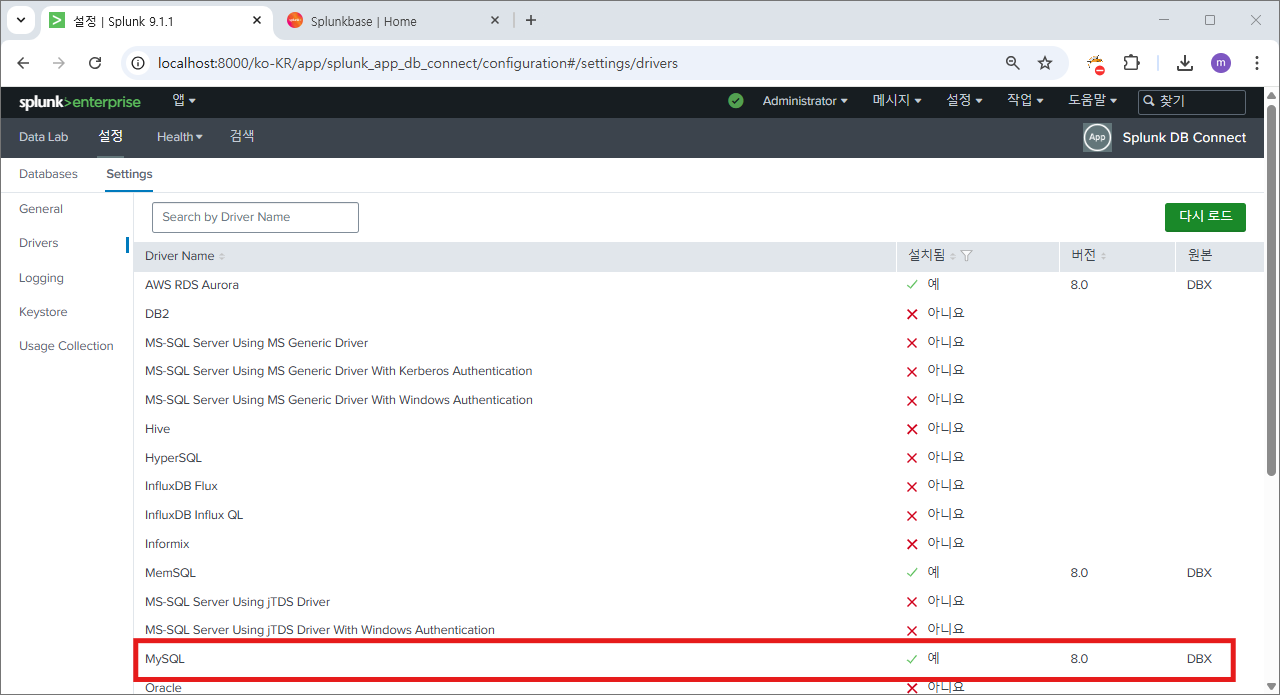
Task: Click the browser address bar URL
Action: click(x=418, y=63)
